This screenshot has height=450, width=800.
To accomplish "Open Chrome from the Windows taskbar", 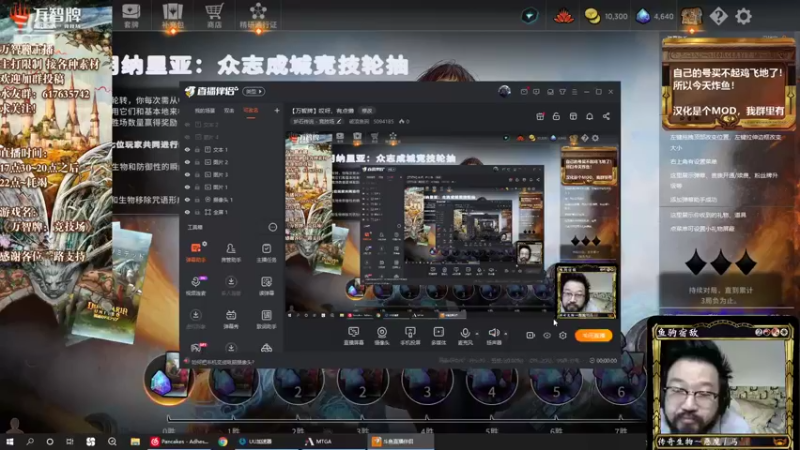I will (222, 441).
